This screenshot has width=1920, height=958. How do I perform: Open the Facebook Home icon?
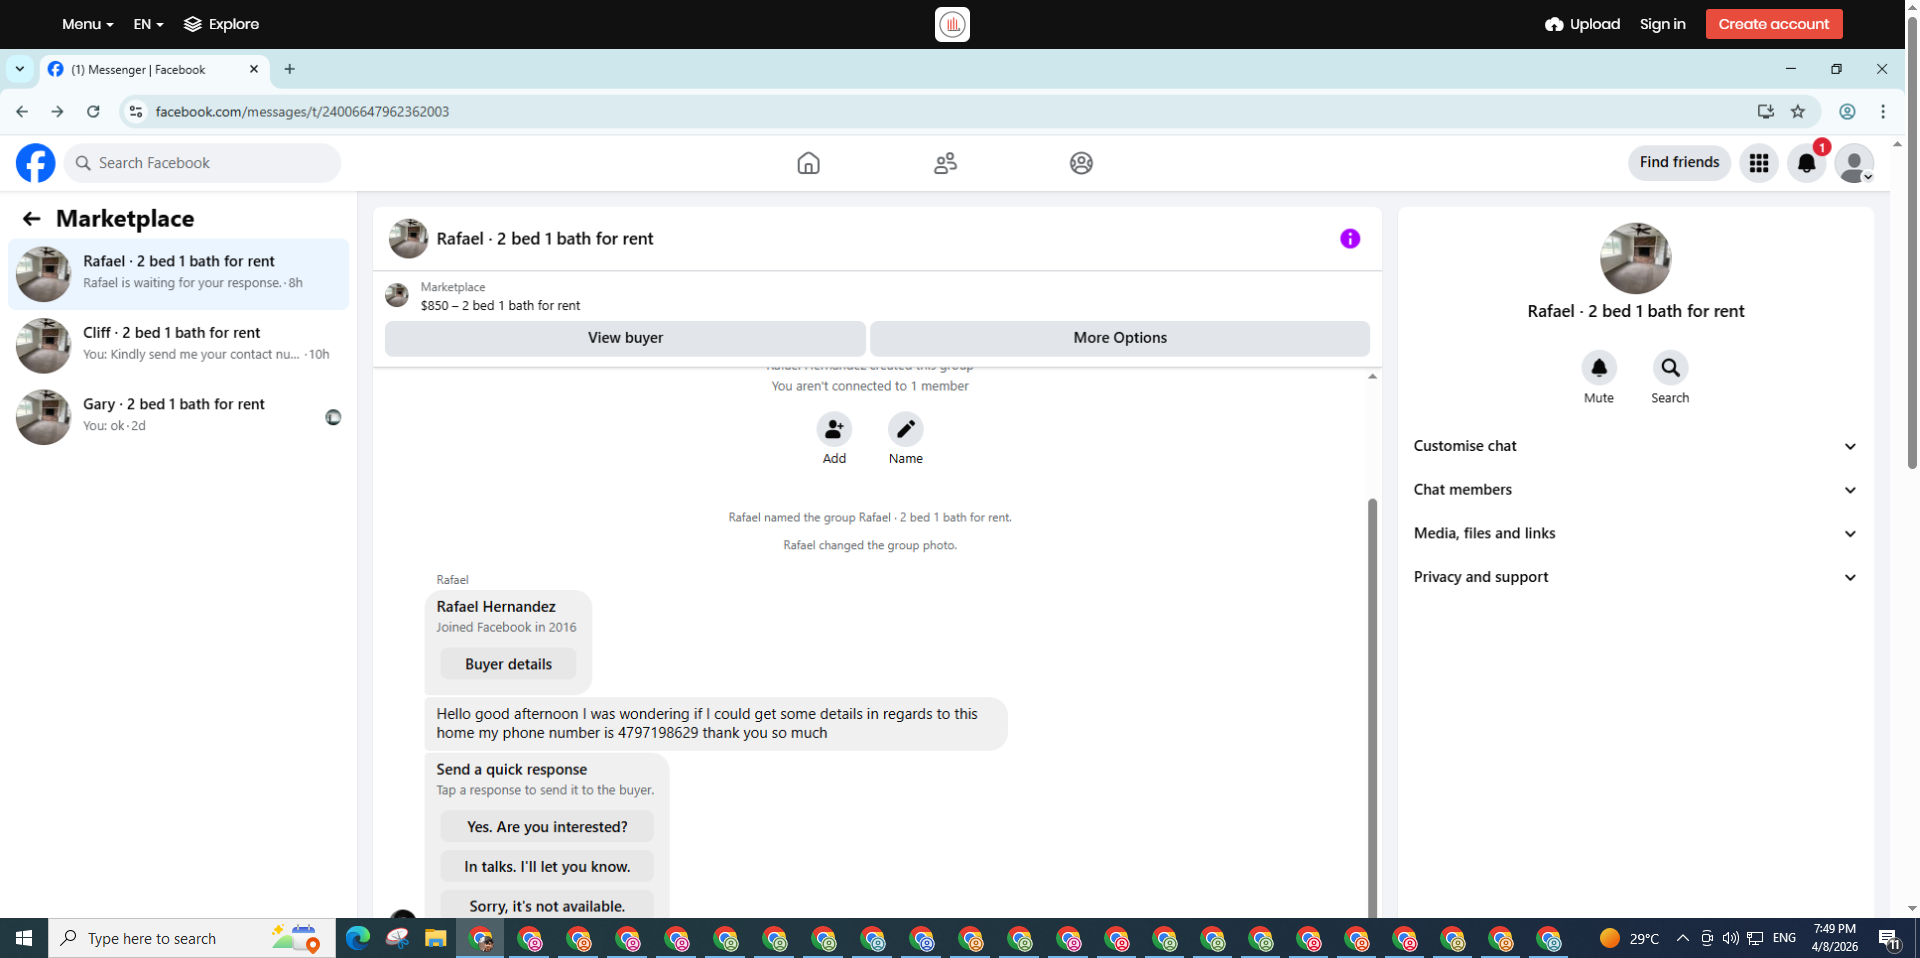pos(808,163)
